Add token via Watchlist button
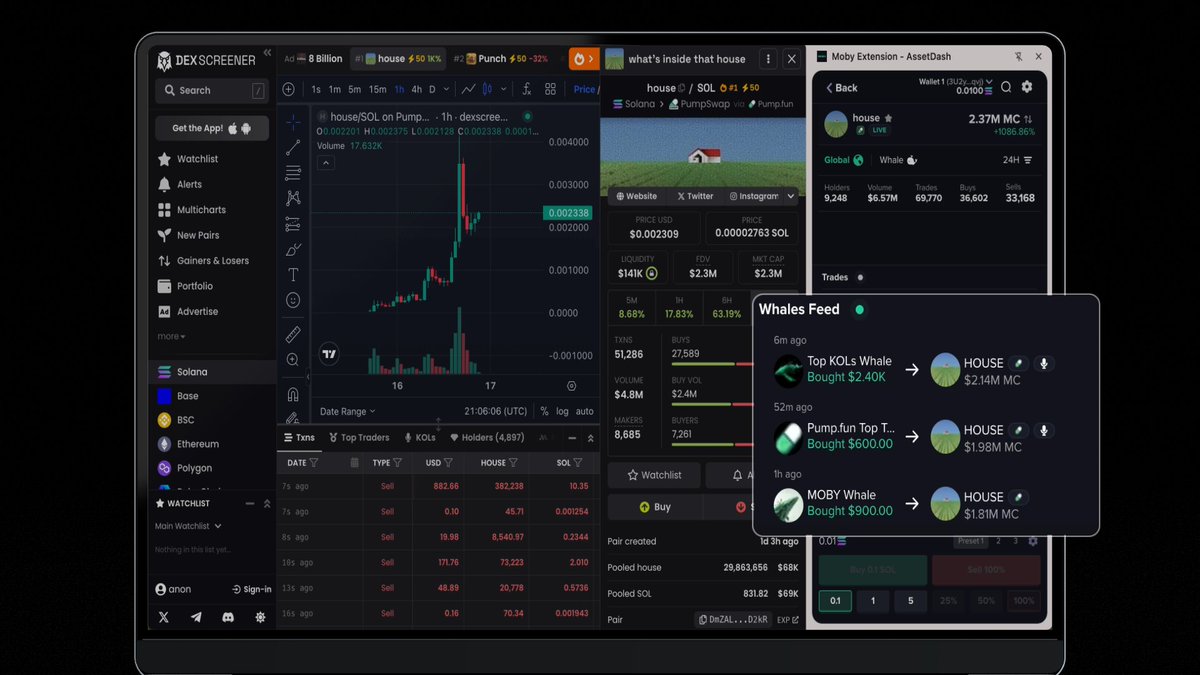This screenshot has width=1200, height=675. [x=654, y=475]
